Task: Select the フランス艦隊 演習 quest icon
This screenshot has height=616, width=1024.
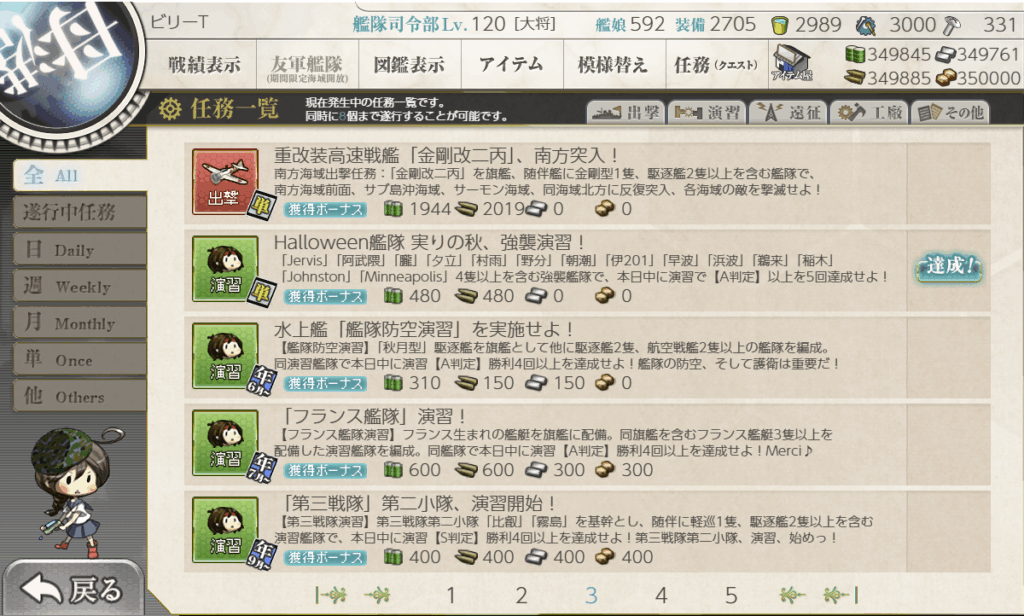Action: (225, 442)
